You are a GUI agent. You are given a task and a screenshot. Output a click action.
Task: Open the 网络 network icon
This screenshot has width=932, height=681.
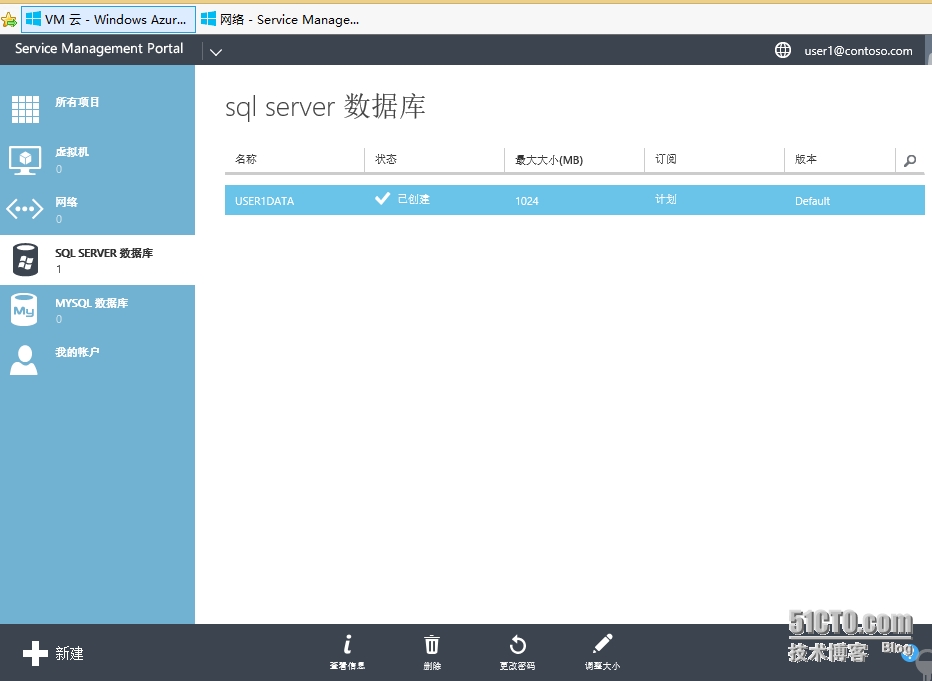(24, 209)
